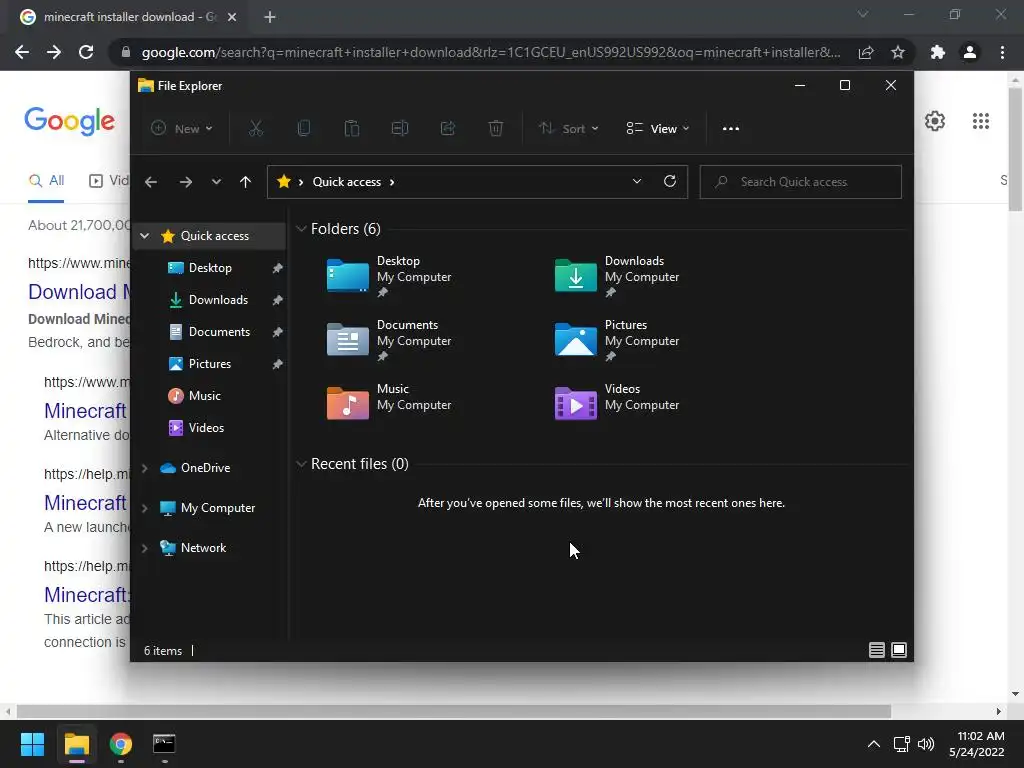Click File Explorer icon in taskbar

pyautogui.click(x=76, y=744)
